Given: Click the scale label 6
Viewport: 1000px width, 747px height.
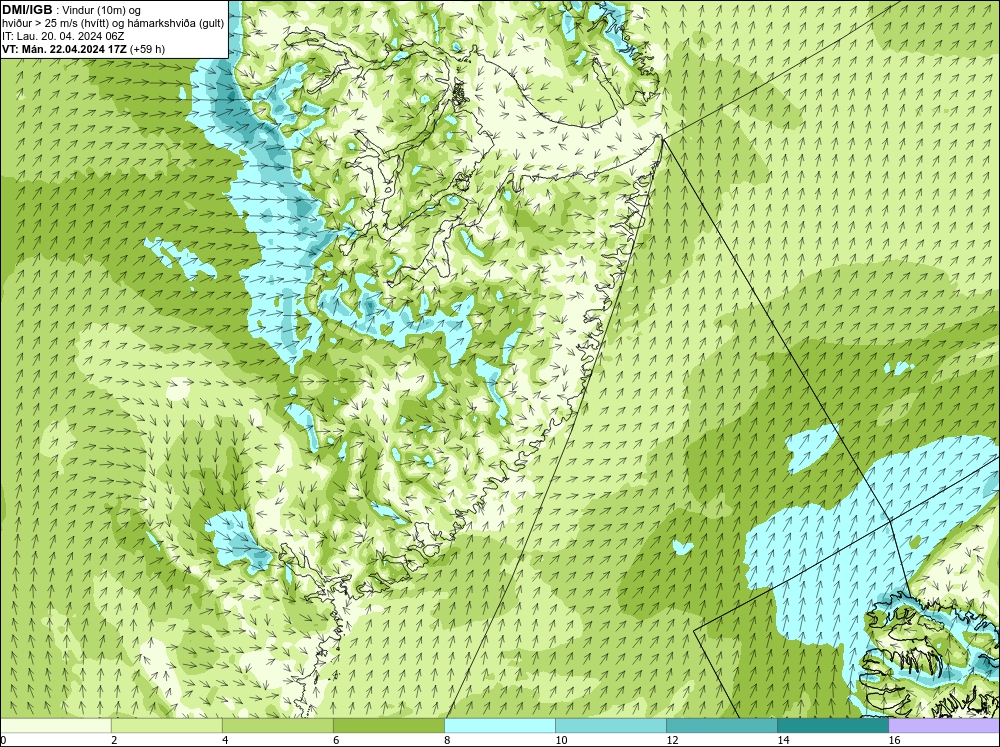Looking at the screenshot, I should [336, 740].
